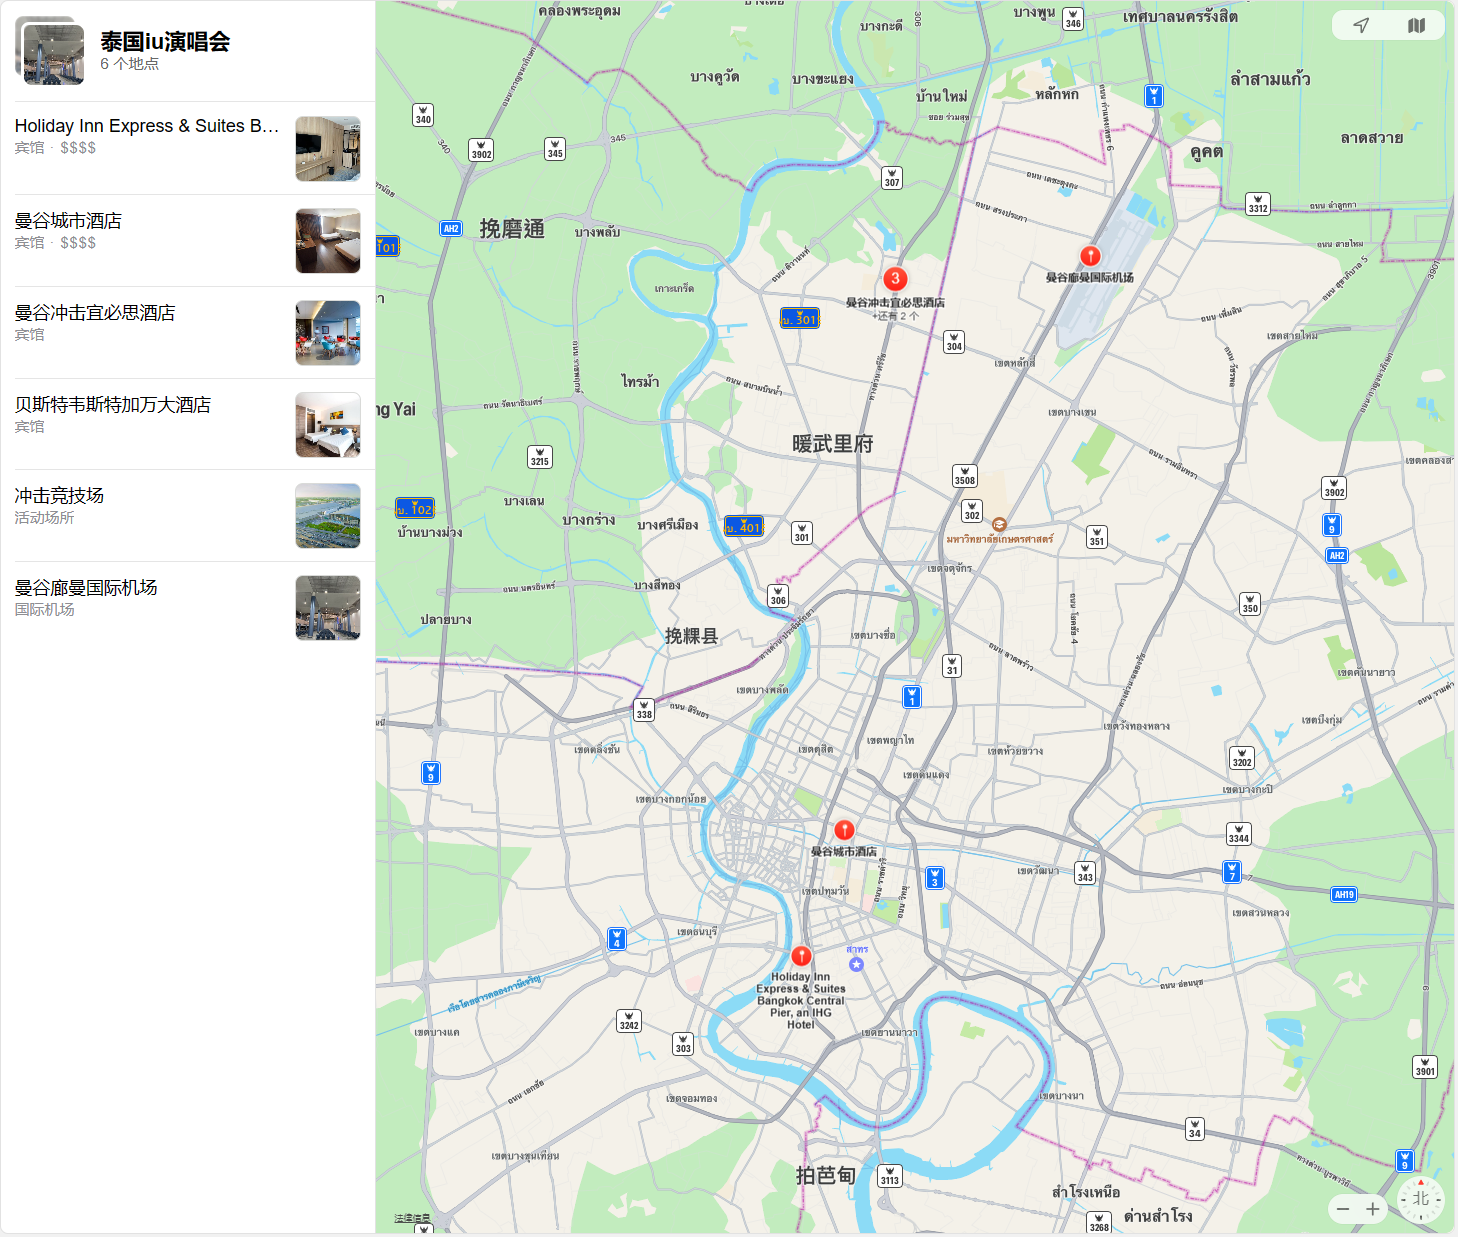Select the red pin at 曼谷廊曼国际机场
1458x1237 pixels.
pyautogui.click(x=1090, y=256)
